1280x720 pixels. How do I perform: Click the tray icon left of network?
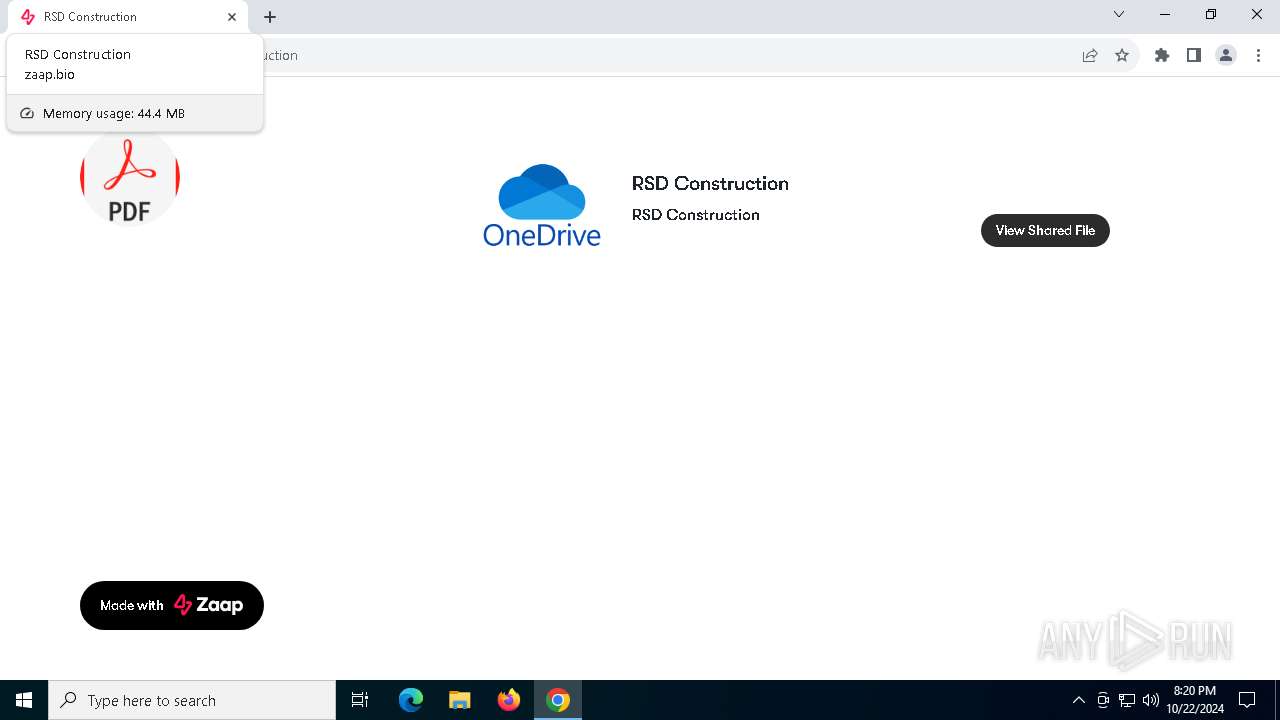click(1103, 700)
